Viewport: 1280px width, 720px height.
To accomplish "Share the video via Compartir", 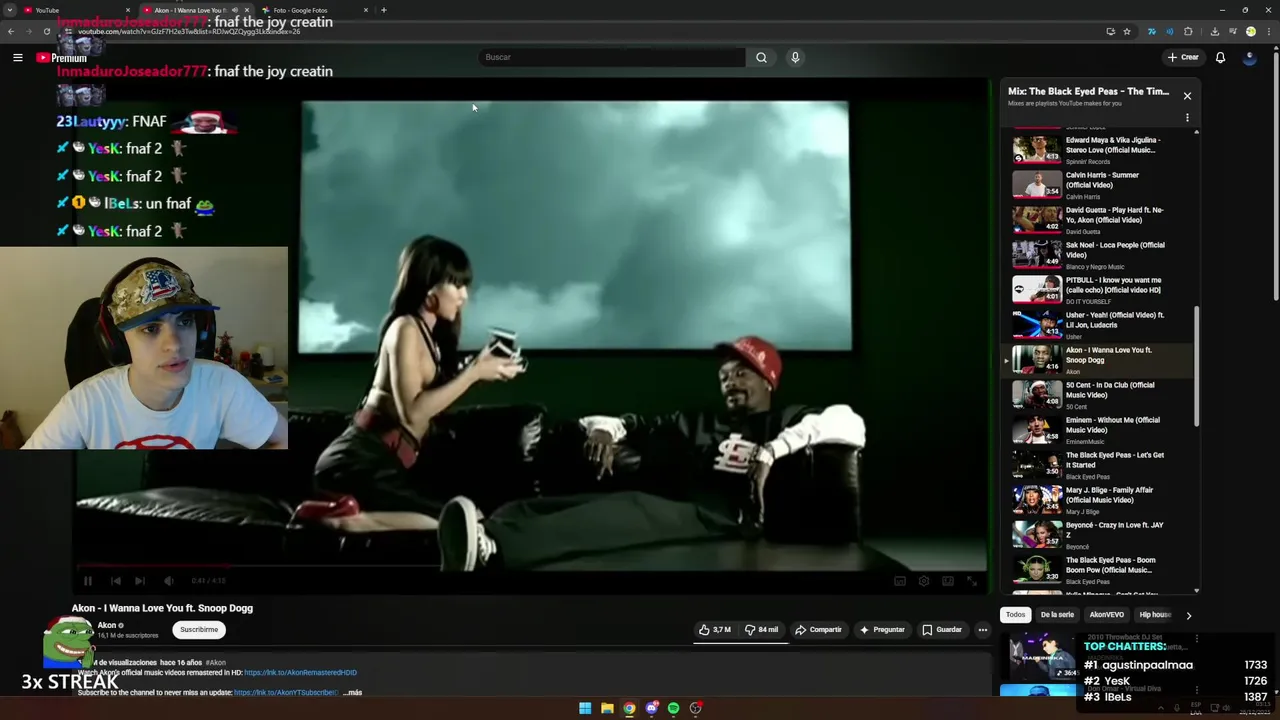I will pyautogui.click(x=818, y=630).
